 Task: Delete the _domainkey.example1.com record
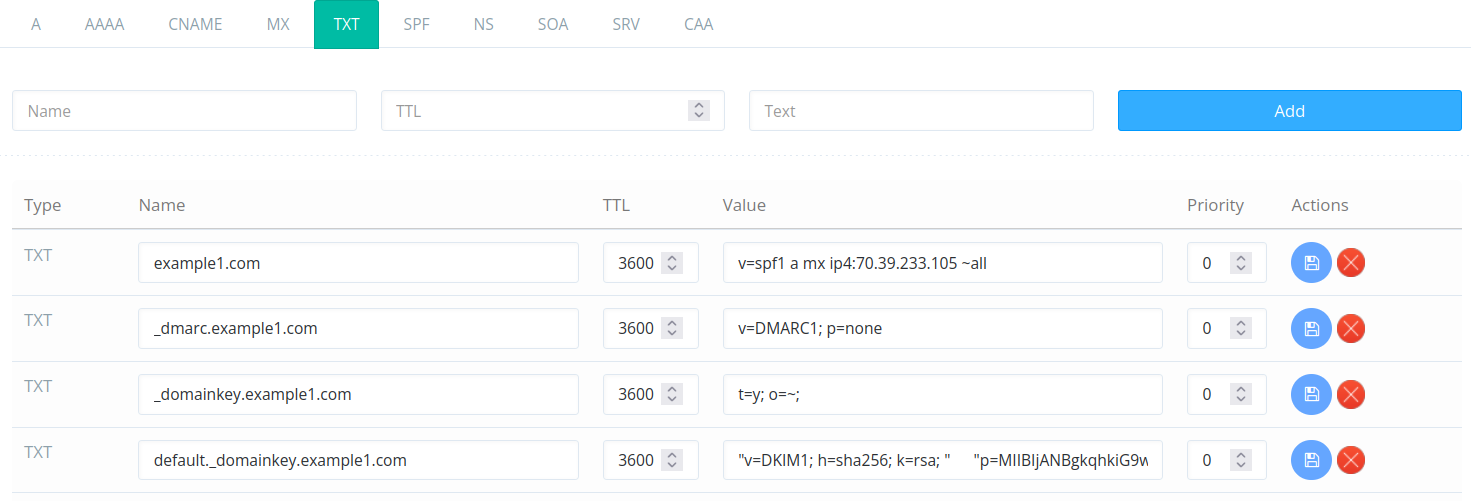[x=1351, y=395]
